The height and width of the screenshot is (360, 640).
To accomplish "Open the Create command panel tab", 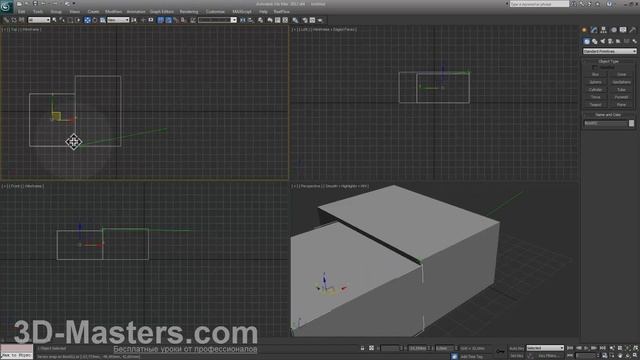I will 584,30.
